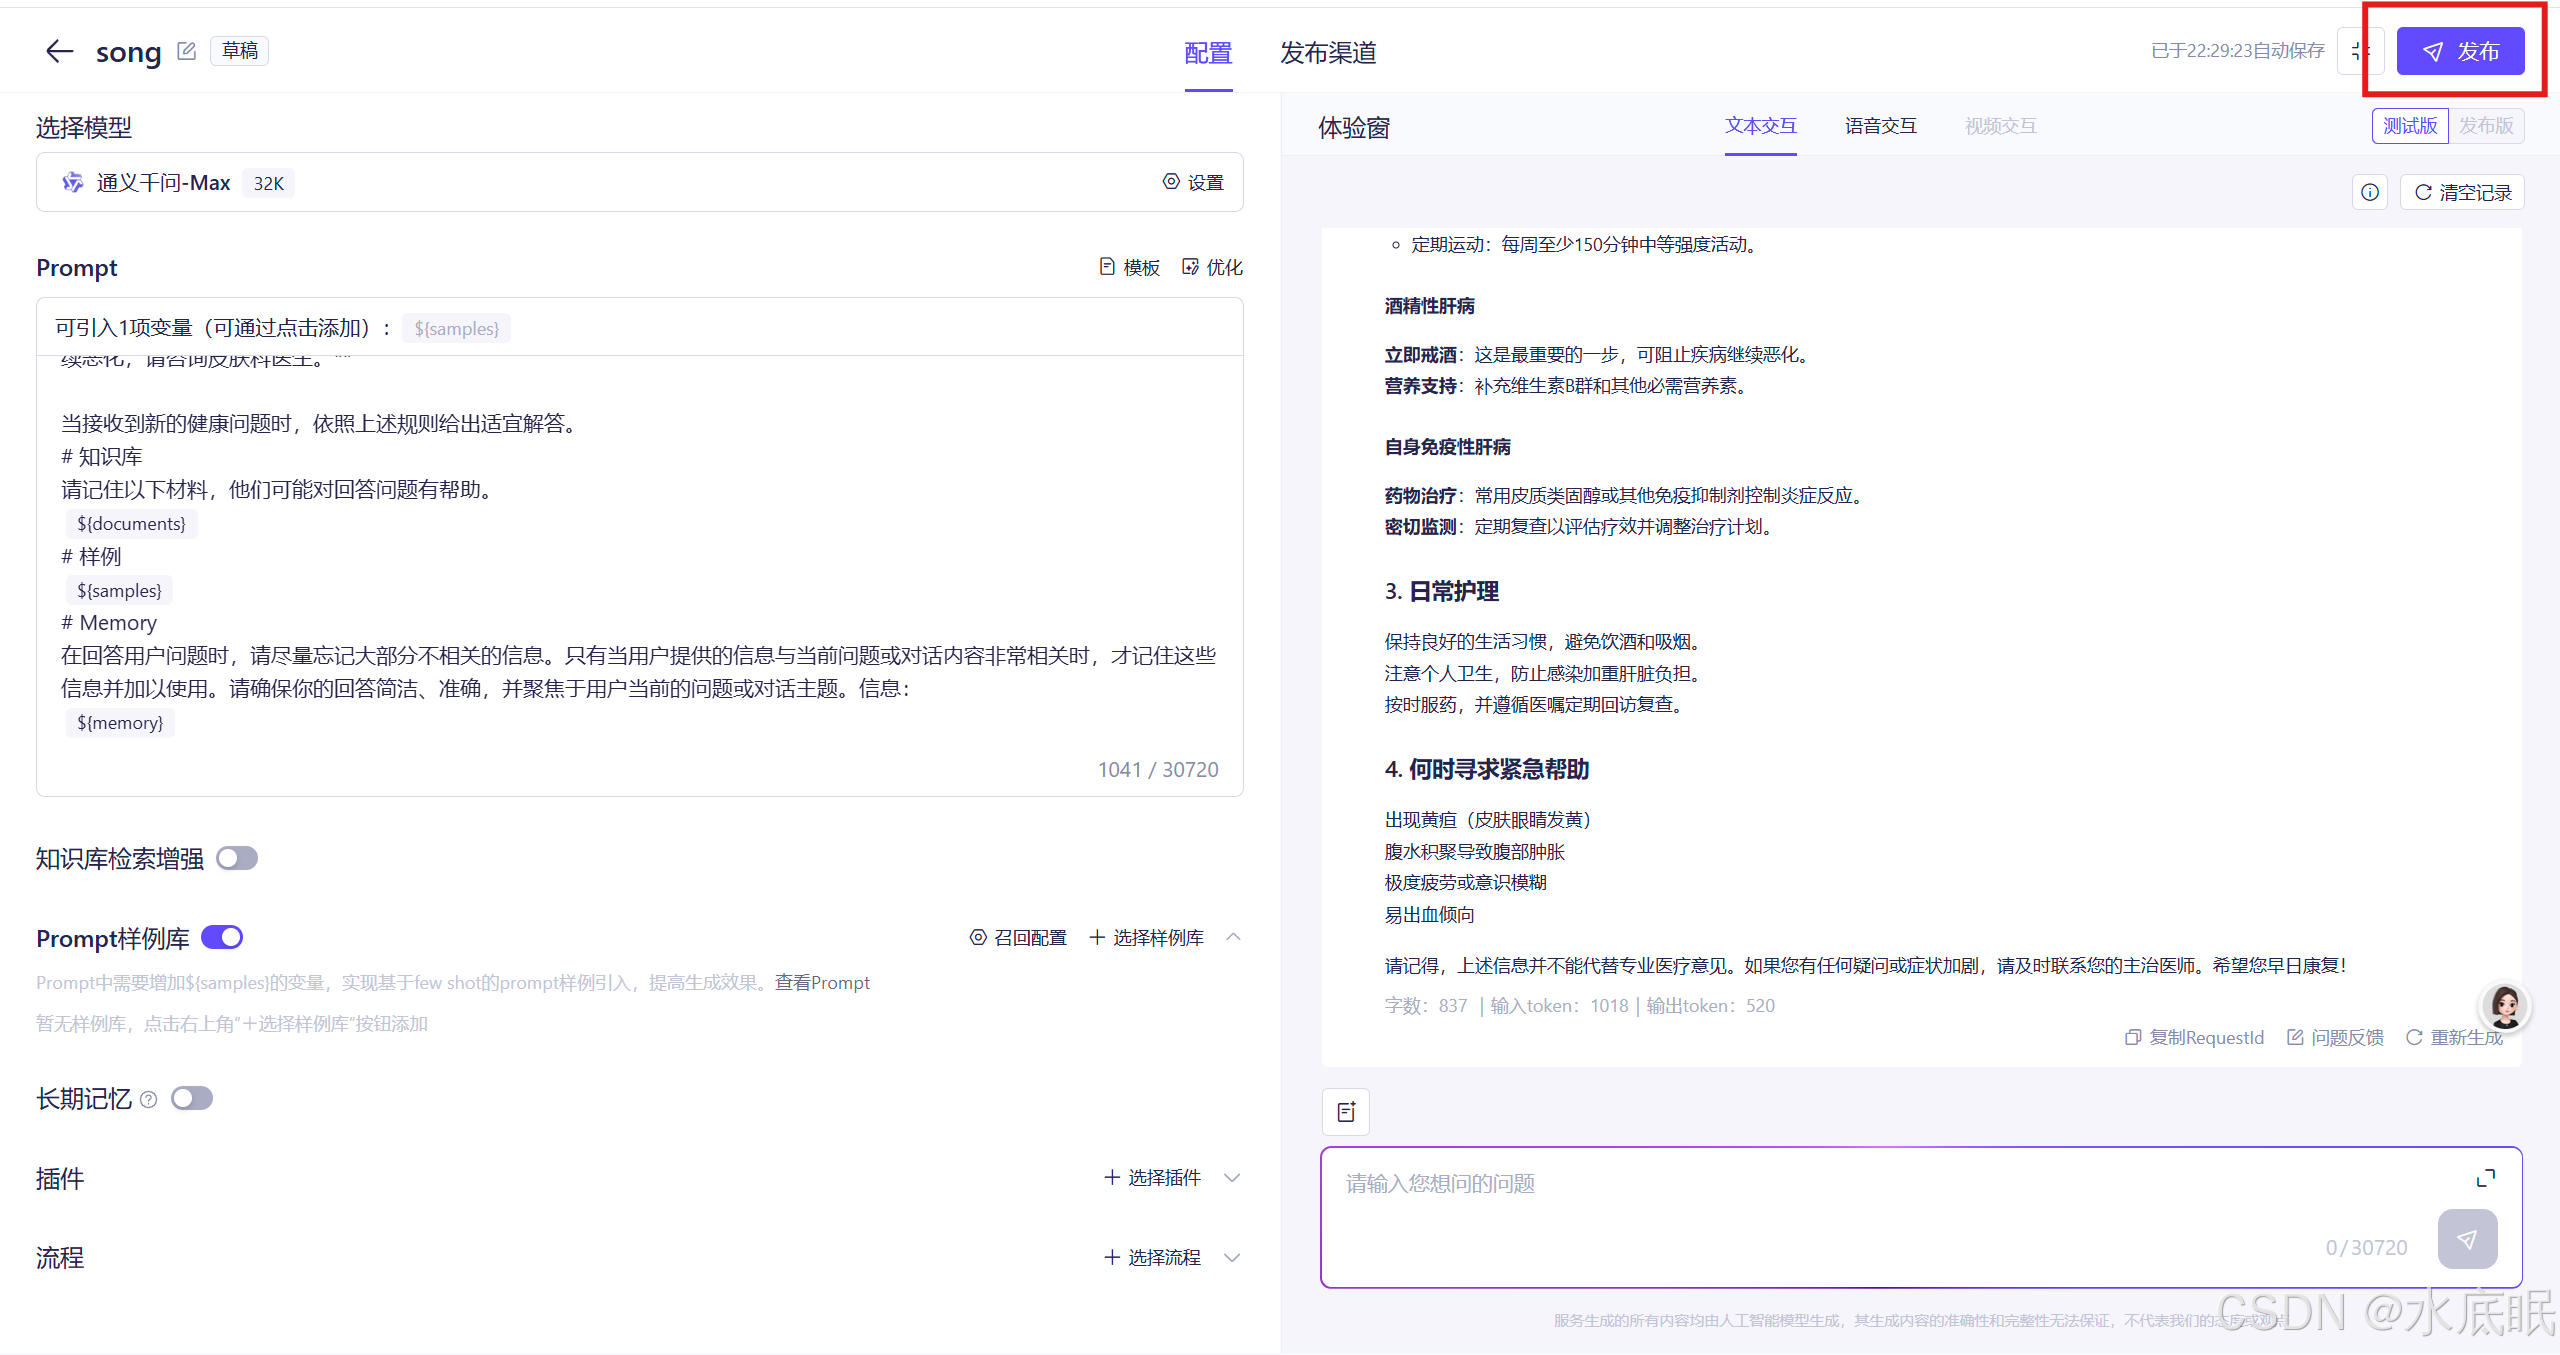The image size is (2560, 1355).
Task: Turn on the 长期记忆 toggle
Action: [192, 1098]
